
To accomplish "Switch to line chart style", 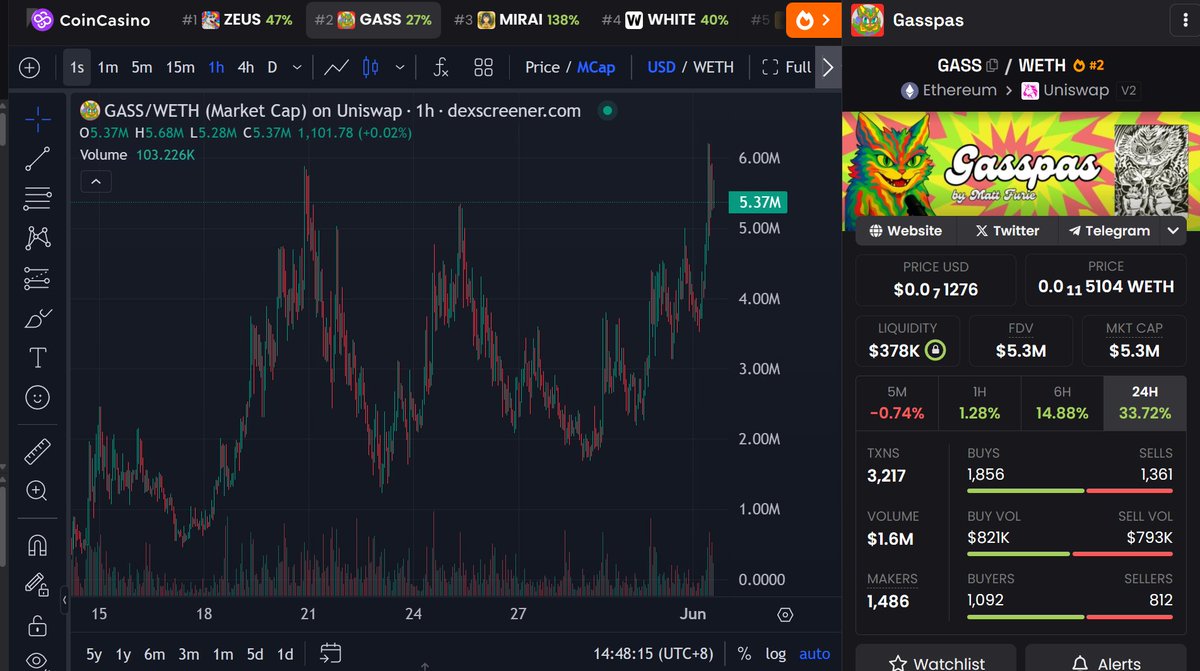I will (x=336, y=68).
